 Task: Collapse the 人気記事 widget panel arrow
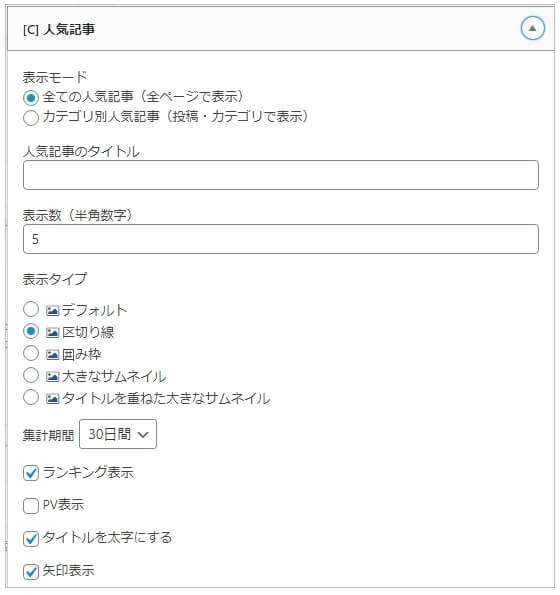[x=532, y=28]
